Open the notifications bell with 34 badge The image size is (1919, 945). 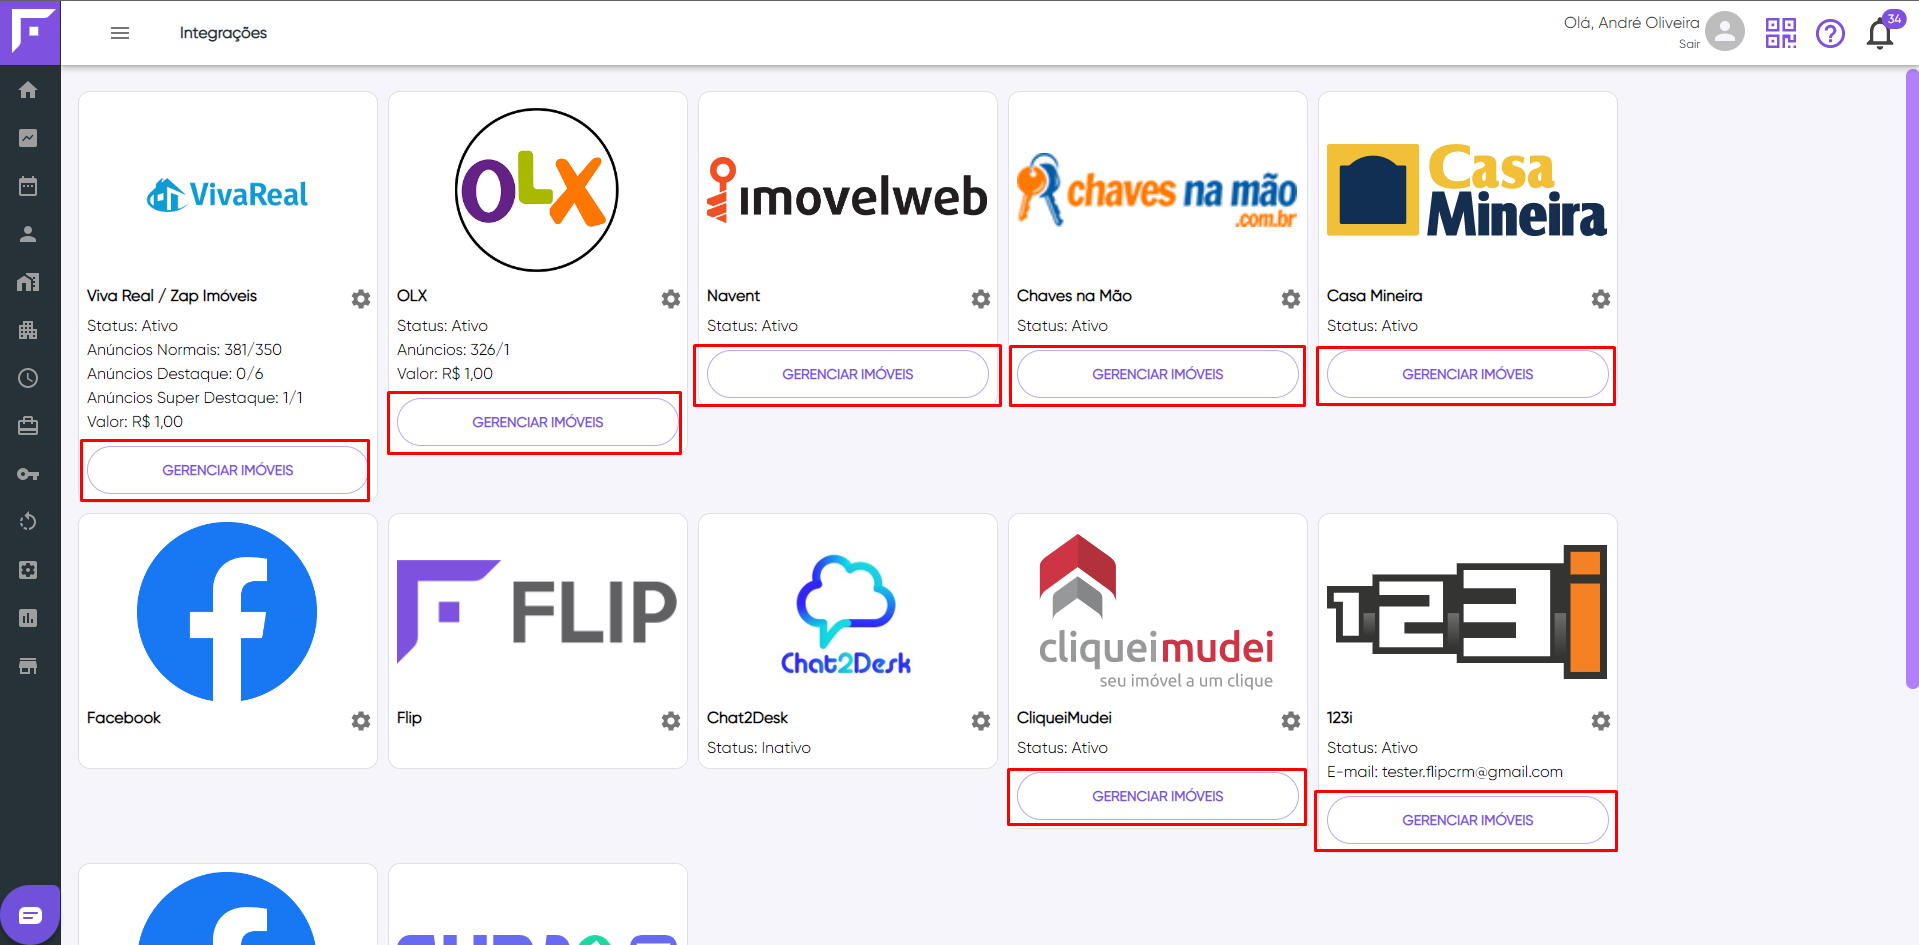pos(1881,33)
